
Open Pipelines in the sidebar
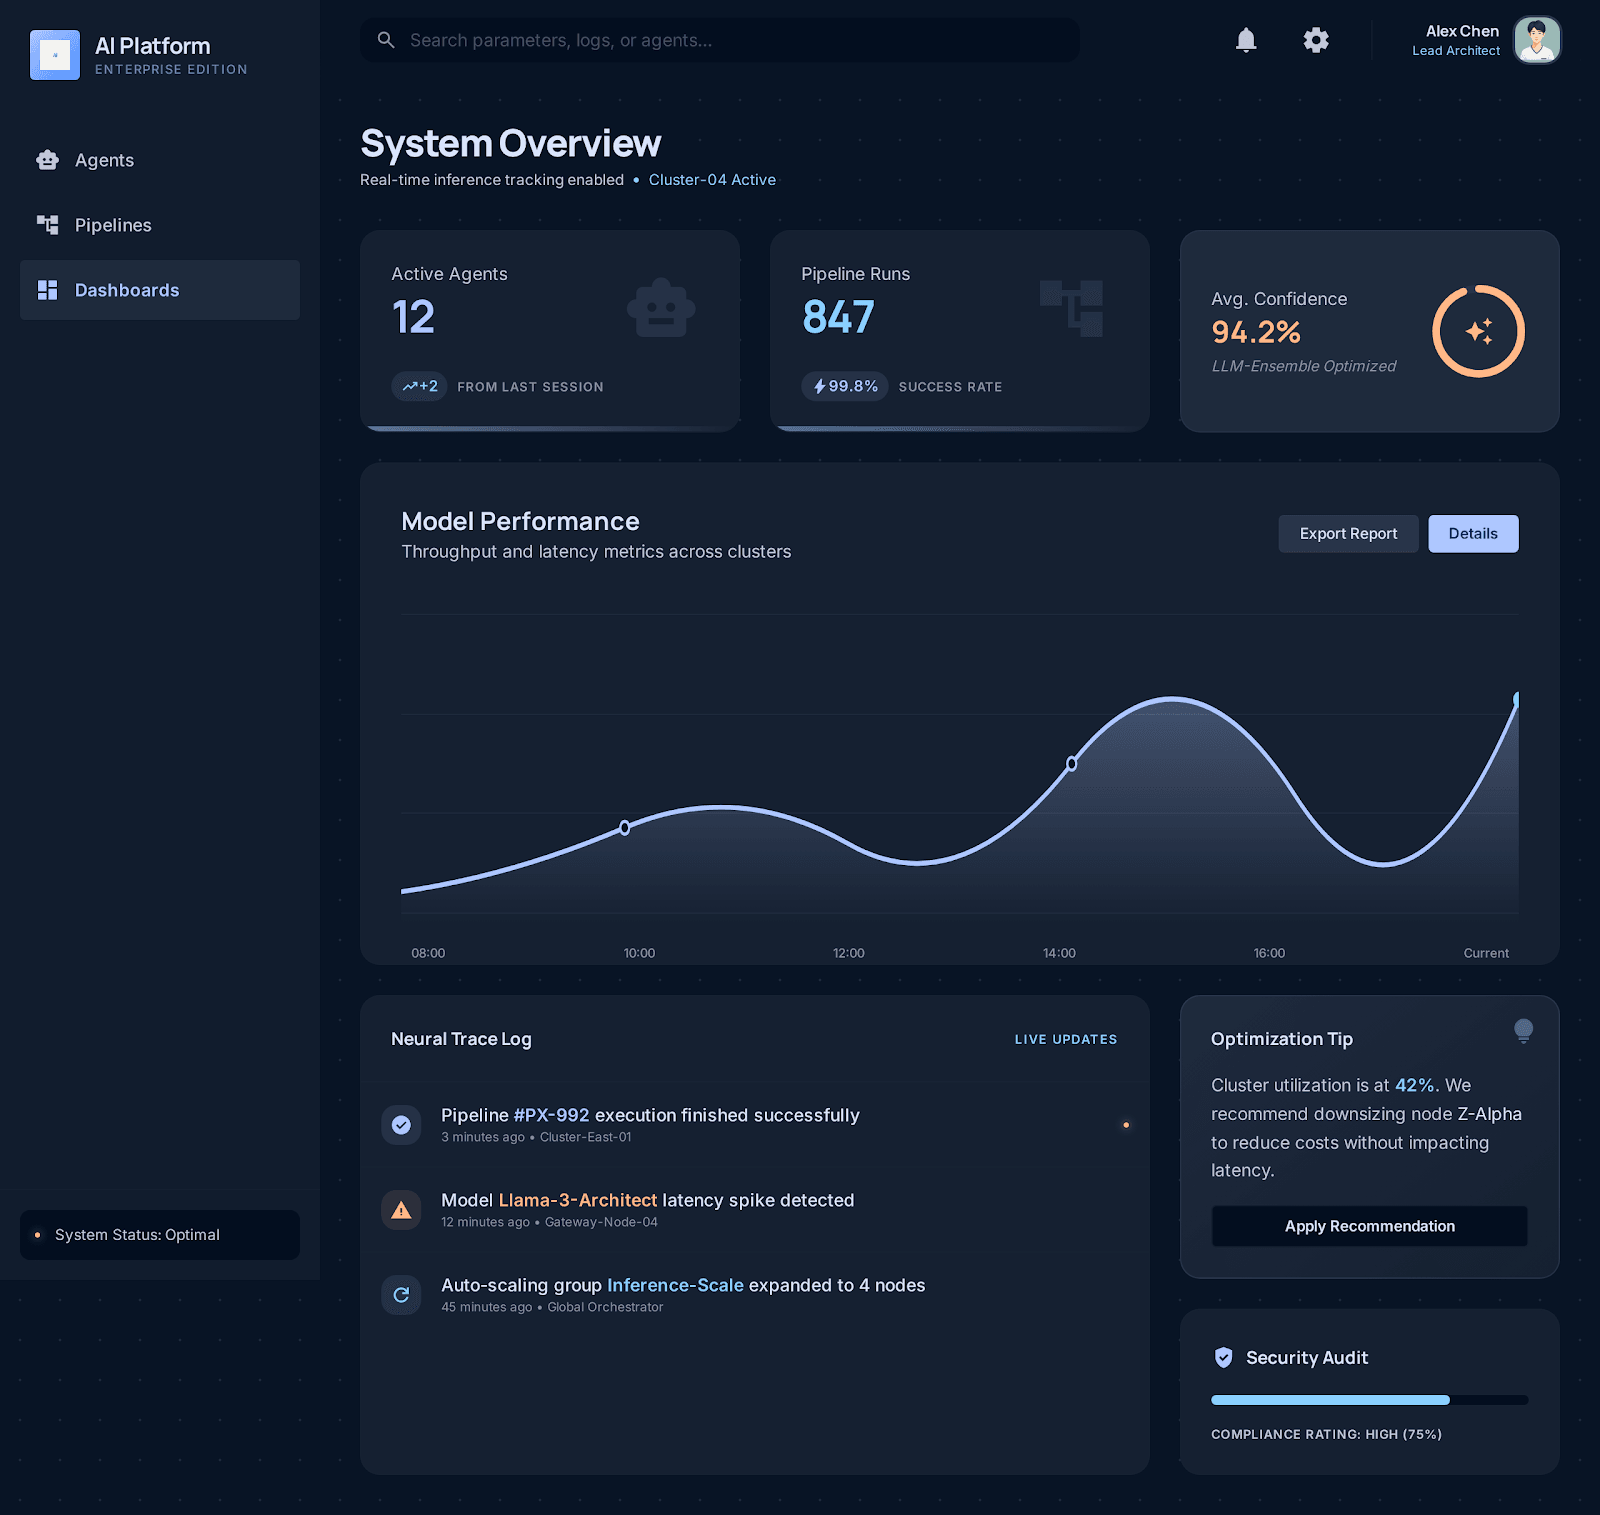112,225
